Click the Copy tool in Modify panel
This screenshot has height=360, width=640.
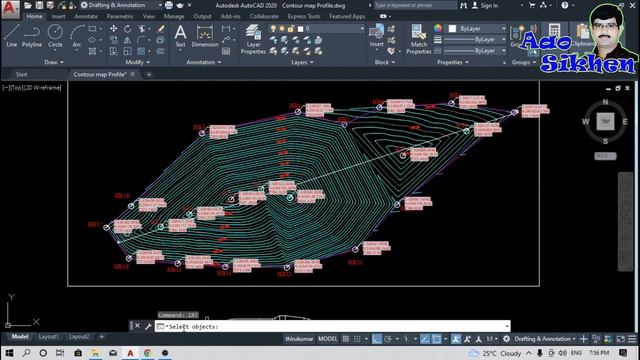[x=113, y=40]
